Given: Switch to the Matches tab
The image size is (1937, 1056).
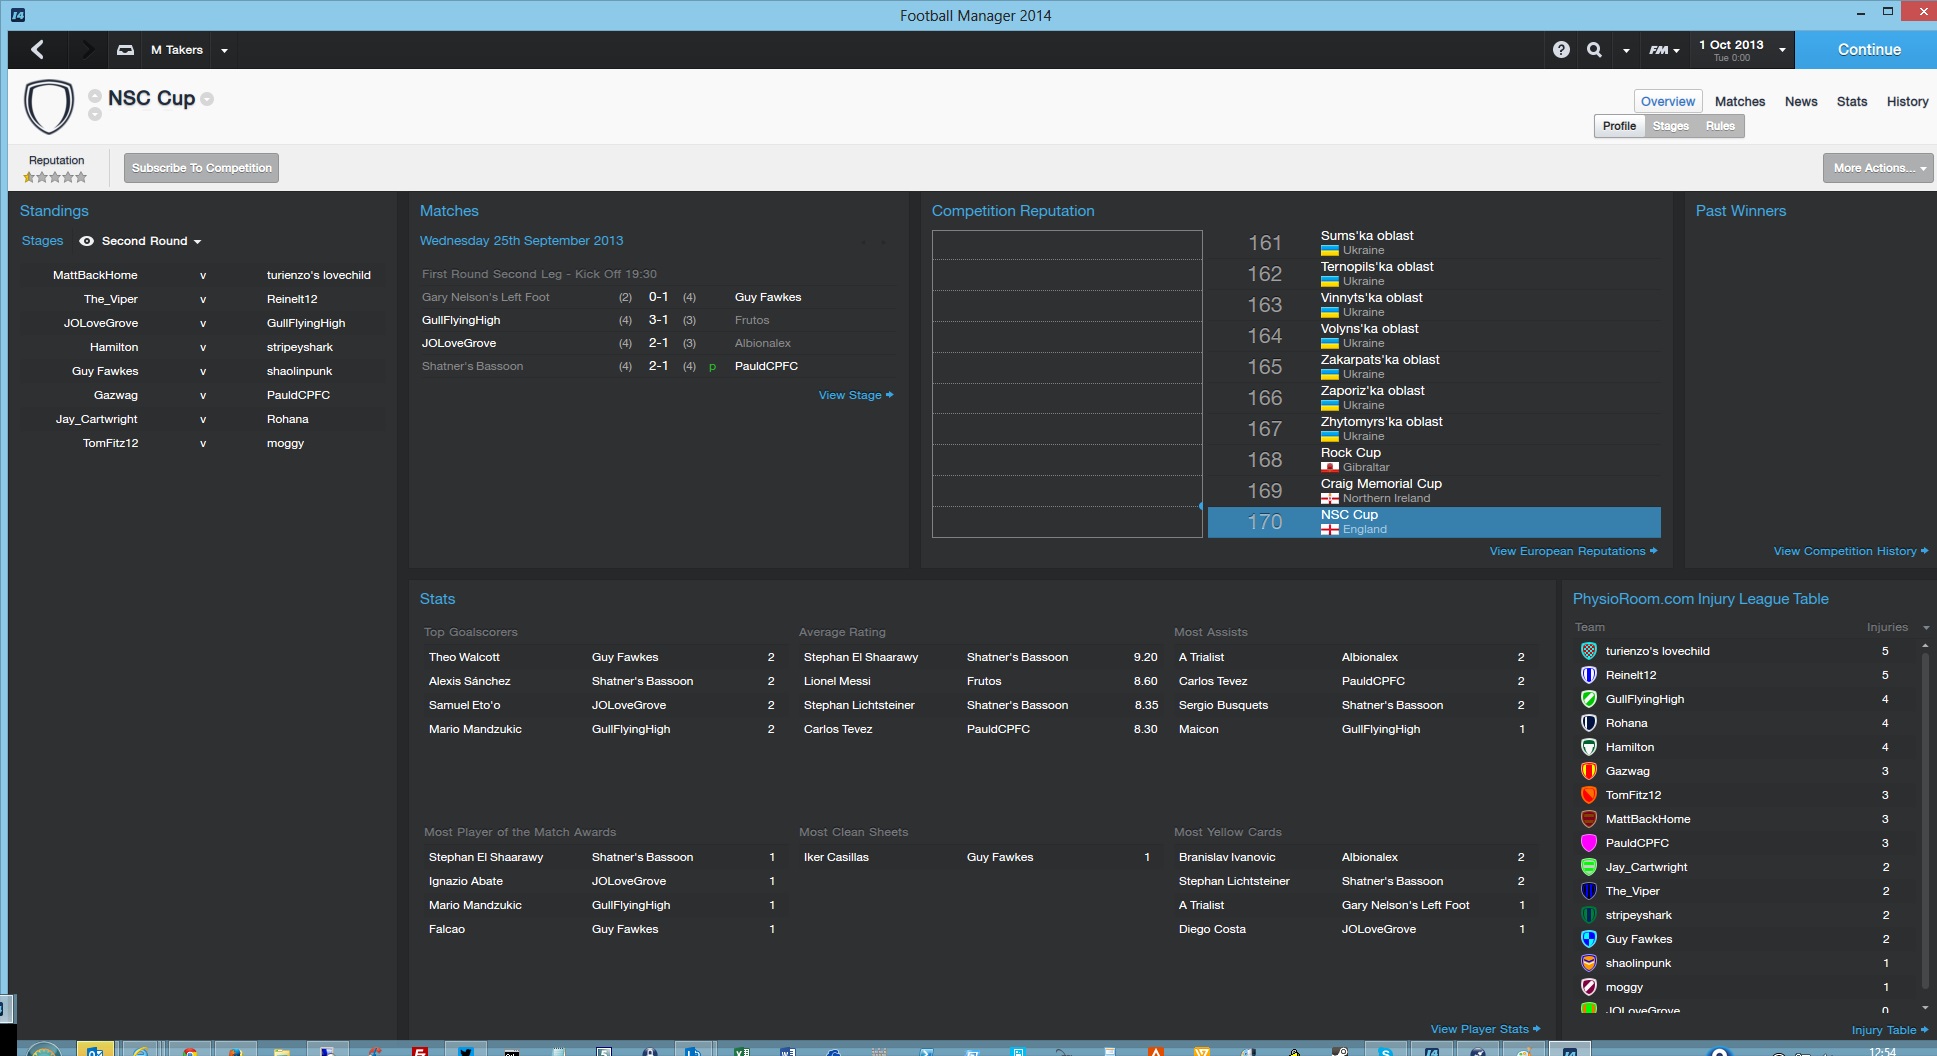Looking at the screenshot, I should click(1740, 101).
